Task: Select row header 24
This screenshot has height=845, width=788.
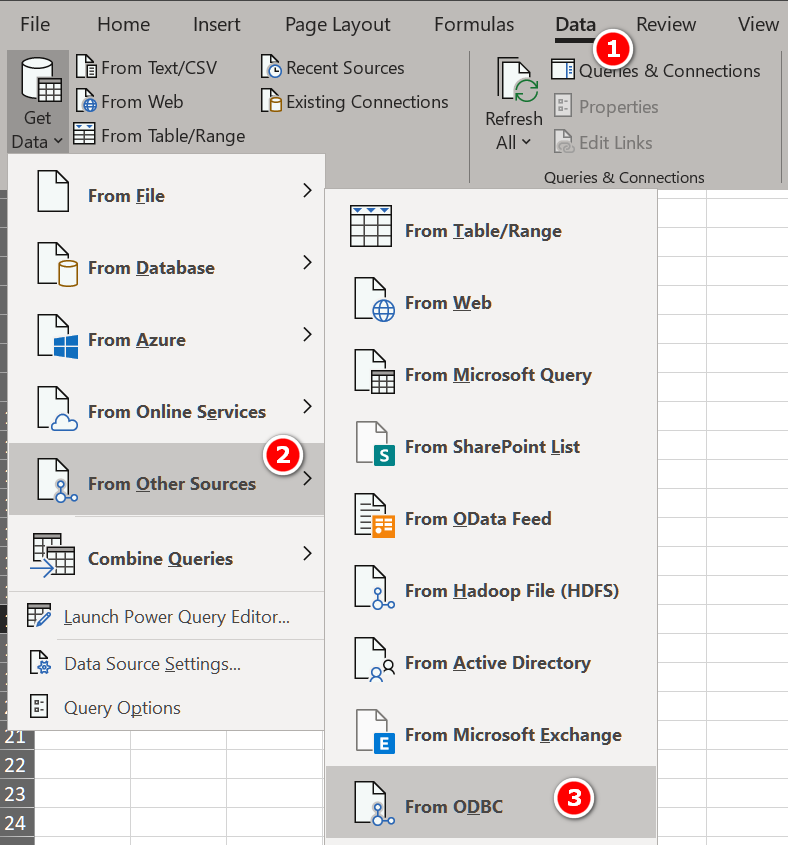Action: 16,823
